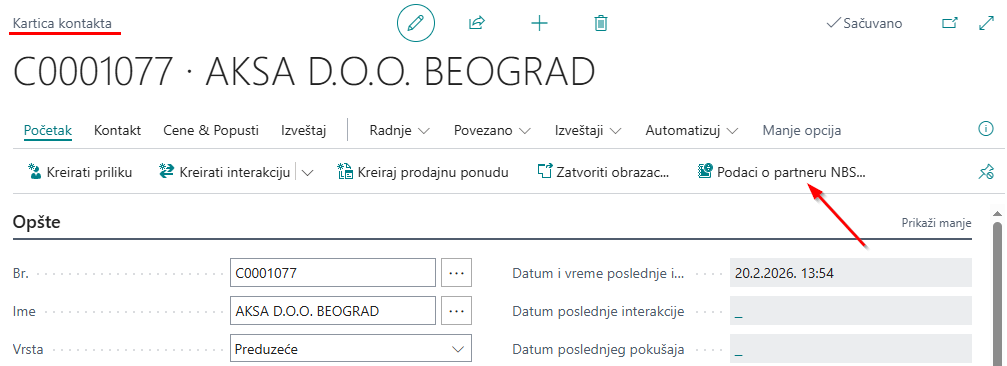The width and height of the screenshot is (1007, 366).
Task: Open the Cene & Popusti tab
Action: [x=211, y=130]
